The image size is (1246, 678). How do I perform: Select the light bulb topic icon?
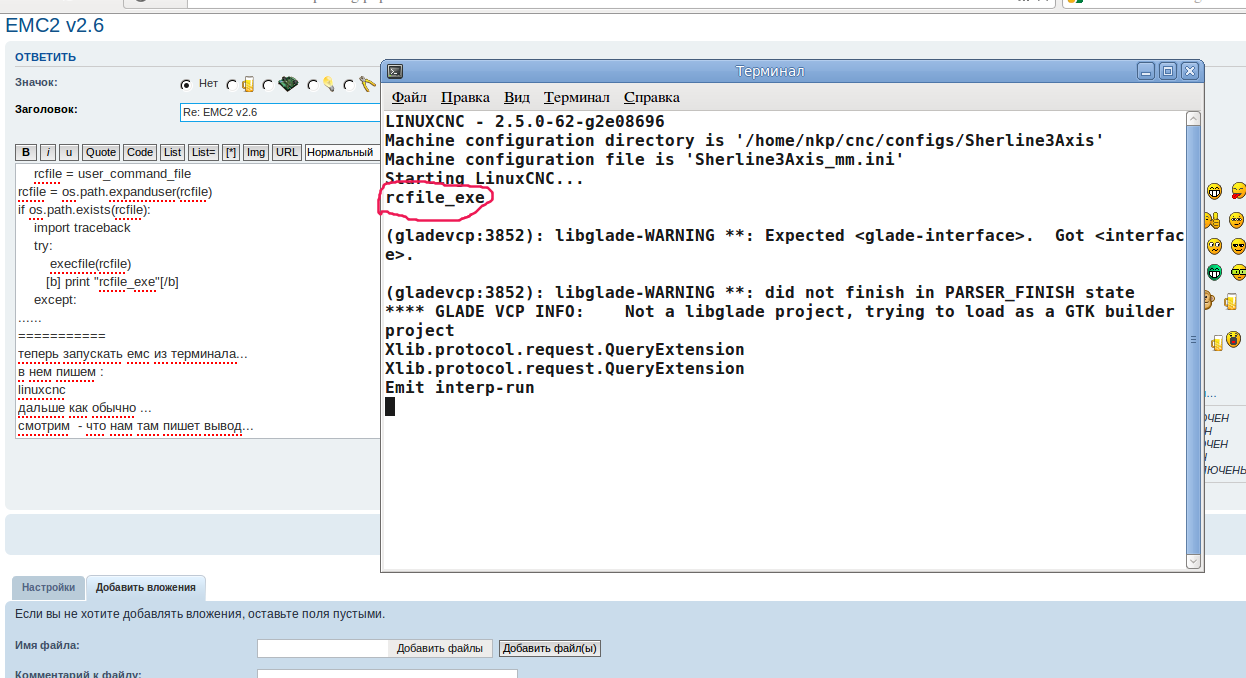click(327, 84)
